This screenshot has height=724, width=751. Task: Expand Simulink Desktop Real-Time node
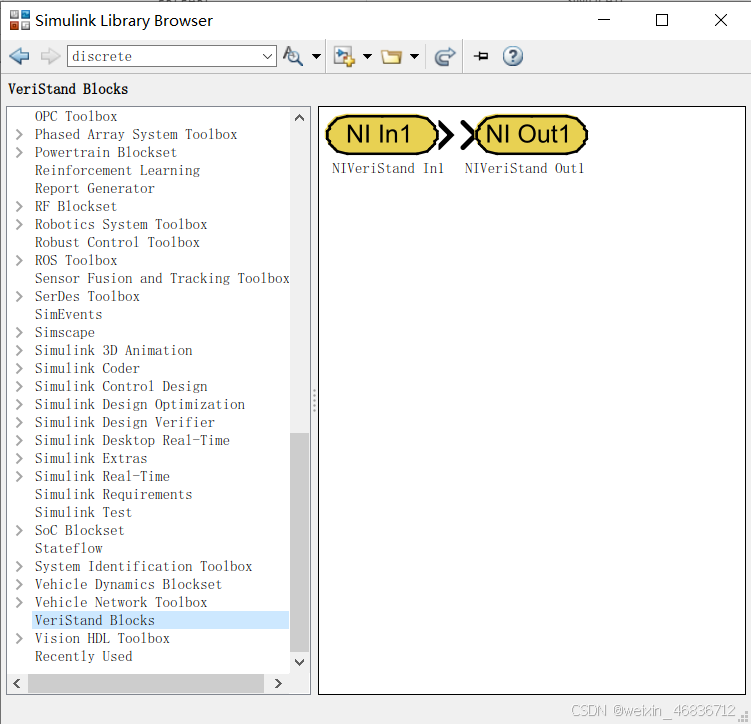[x=19, y=441]
